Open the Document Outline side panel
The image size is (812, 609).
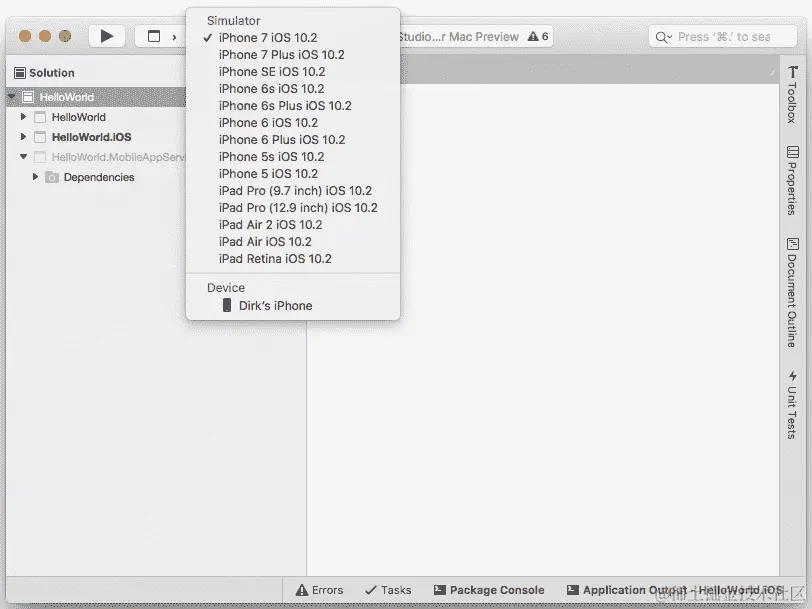(x=792, y=293)
